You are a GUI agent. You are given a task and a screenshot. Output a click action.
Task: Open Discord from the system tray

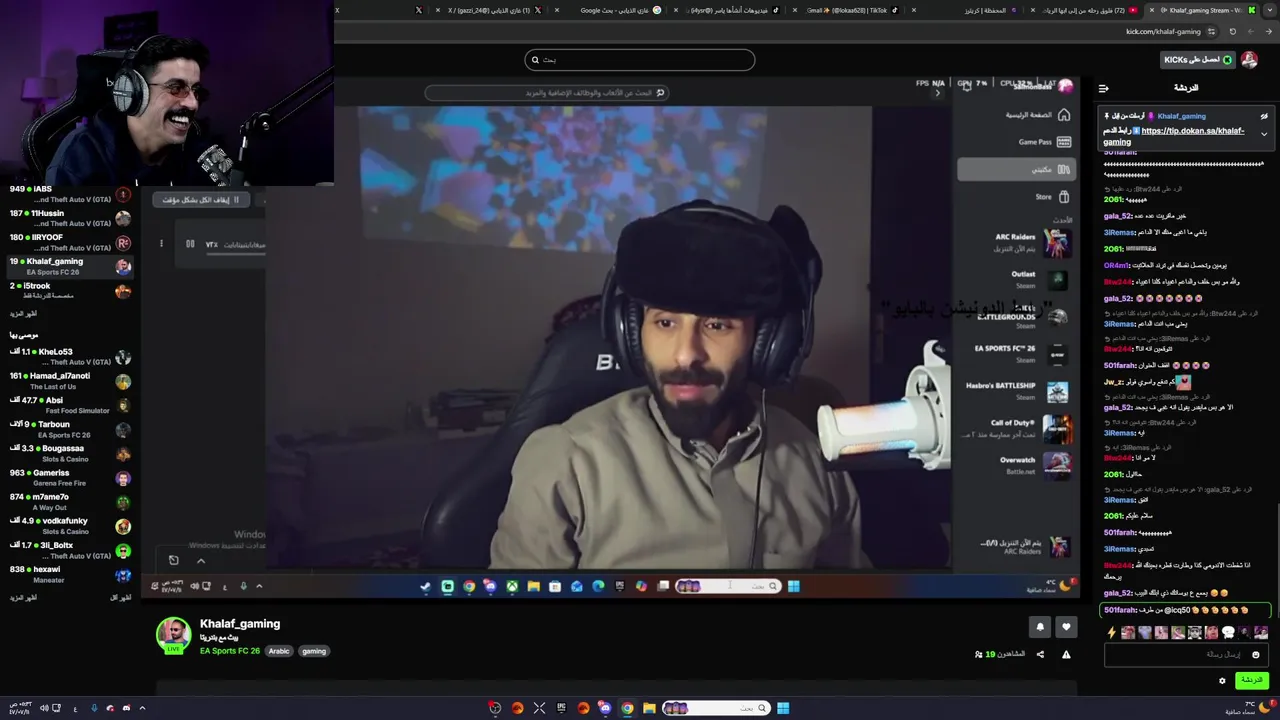click(126, 708)
